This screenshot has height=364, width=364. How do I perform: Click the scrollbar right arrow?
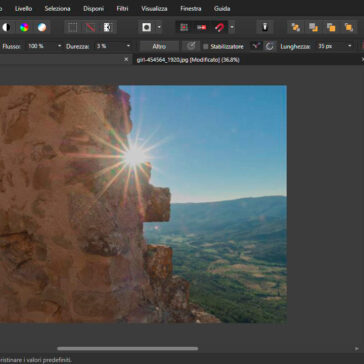pos(357,349)
